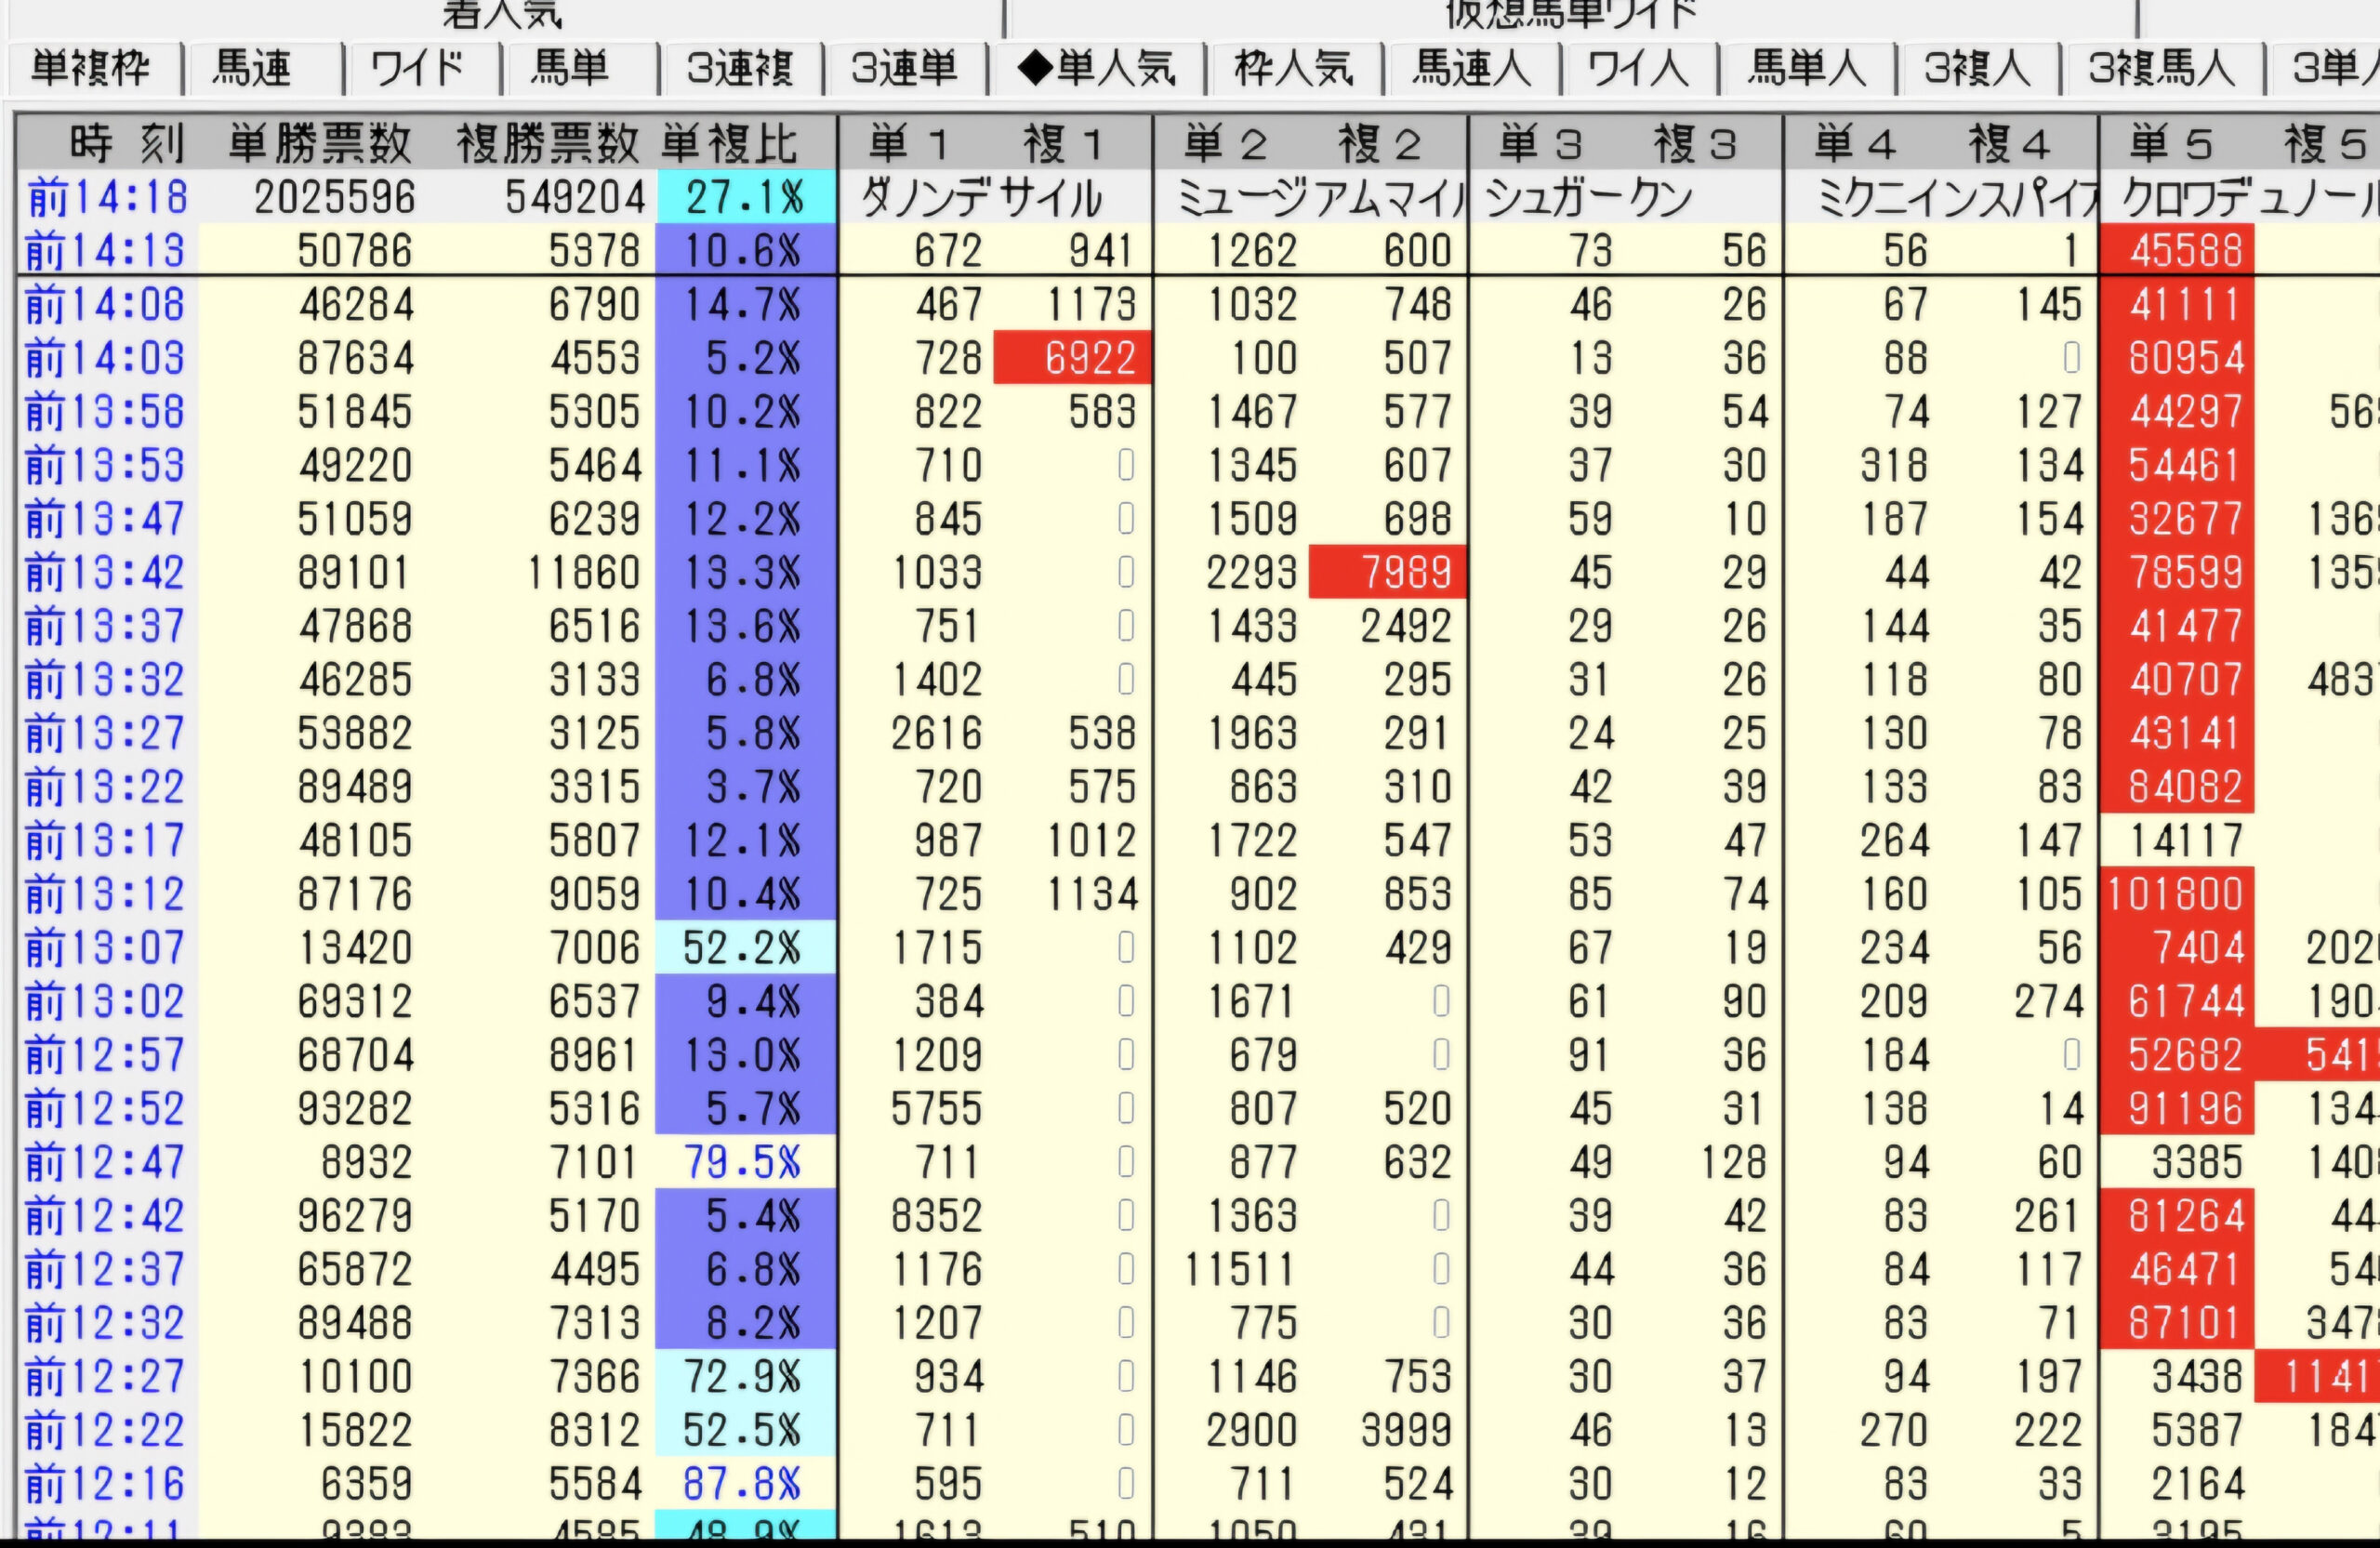Click the red highlighted 7989 cell
The height and width of the screenshot is (1548, 2380).
[1388, 573]
